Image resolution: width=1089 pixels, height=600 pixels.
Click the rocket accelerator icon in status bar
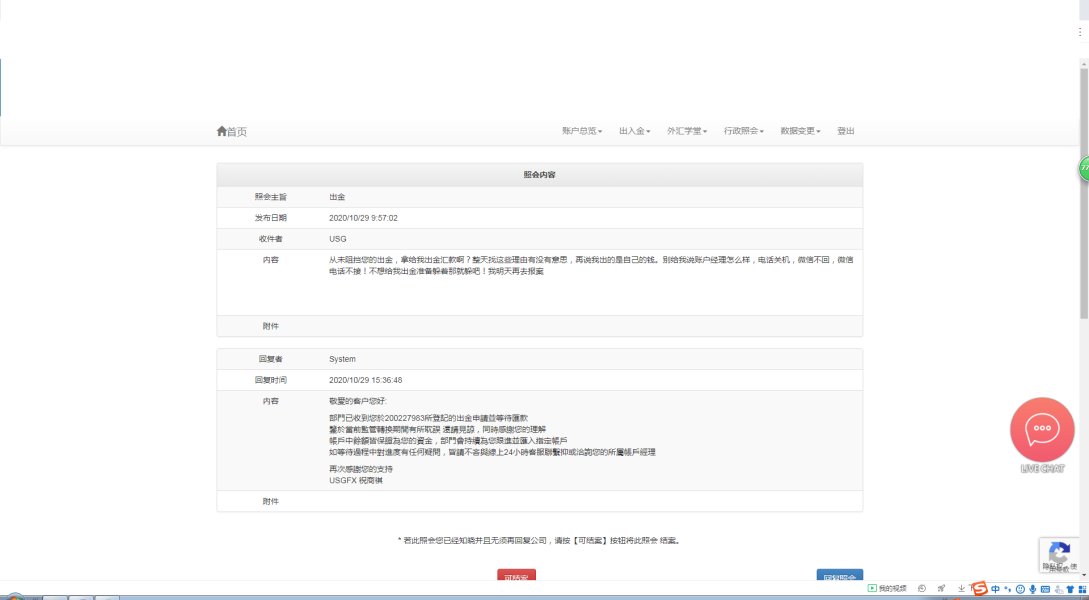[x=941, y=589]
